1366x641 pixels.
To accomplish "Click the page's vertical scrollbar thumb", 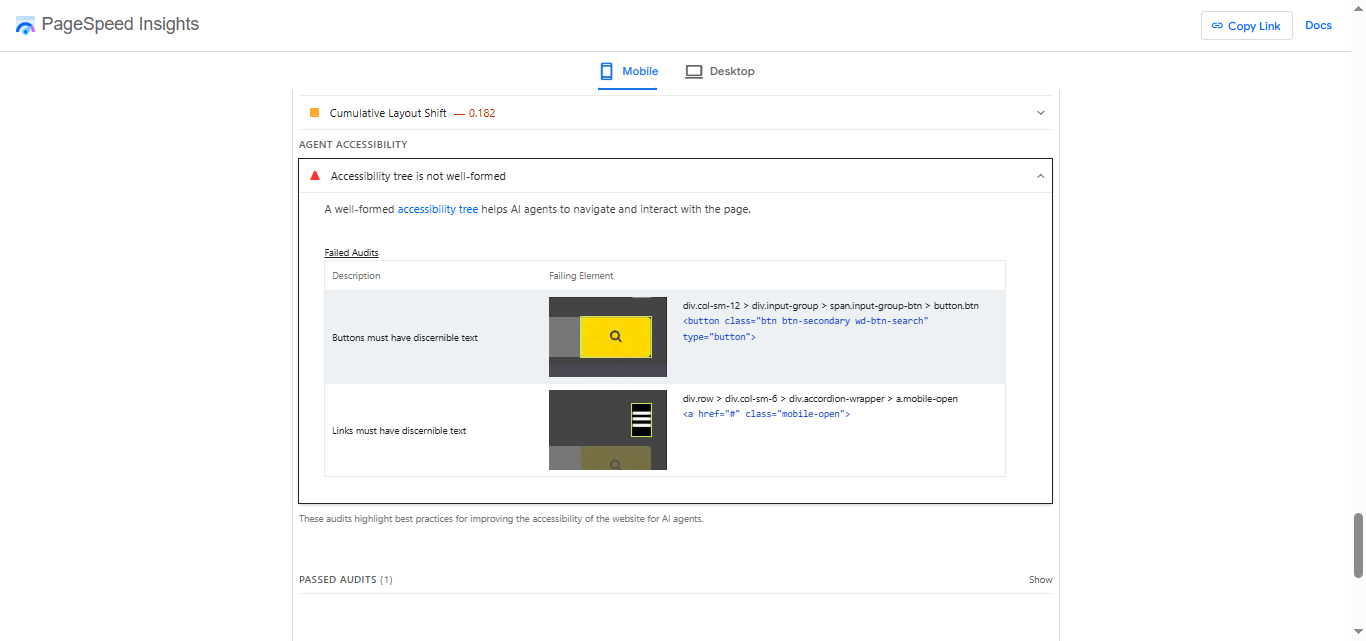I will 1358,546.
